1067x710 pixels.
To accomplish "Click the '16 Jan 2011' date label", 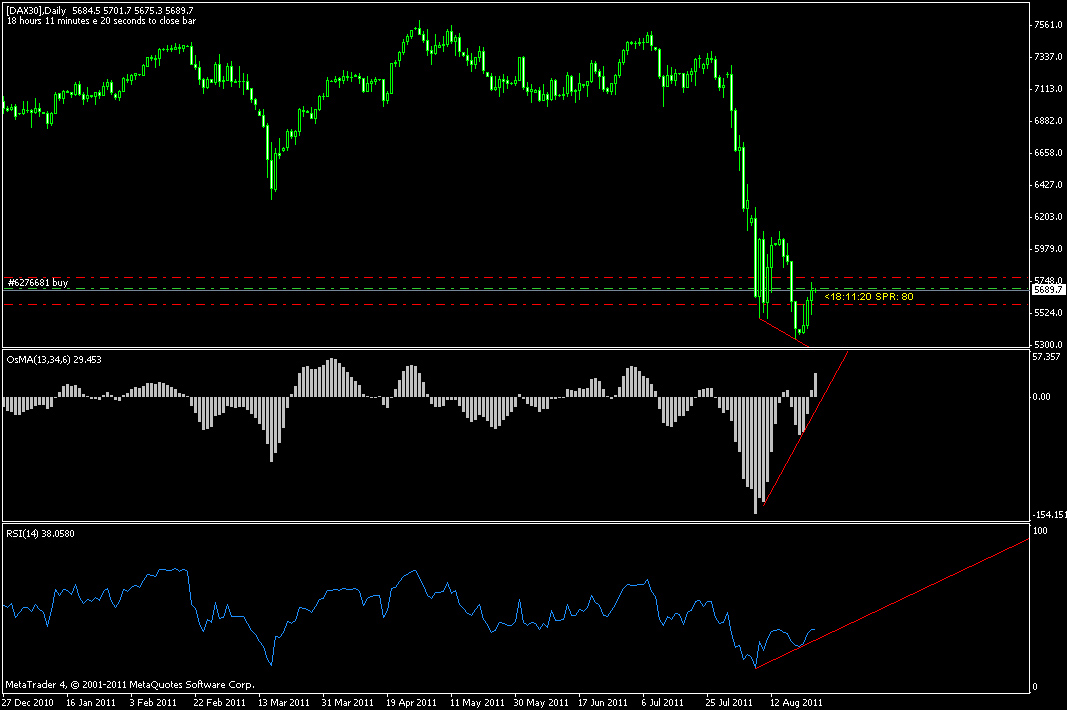I will [91, 703].
